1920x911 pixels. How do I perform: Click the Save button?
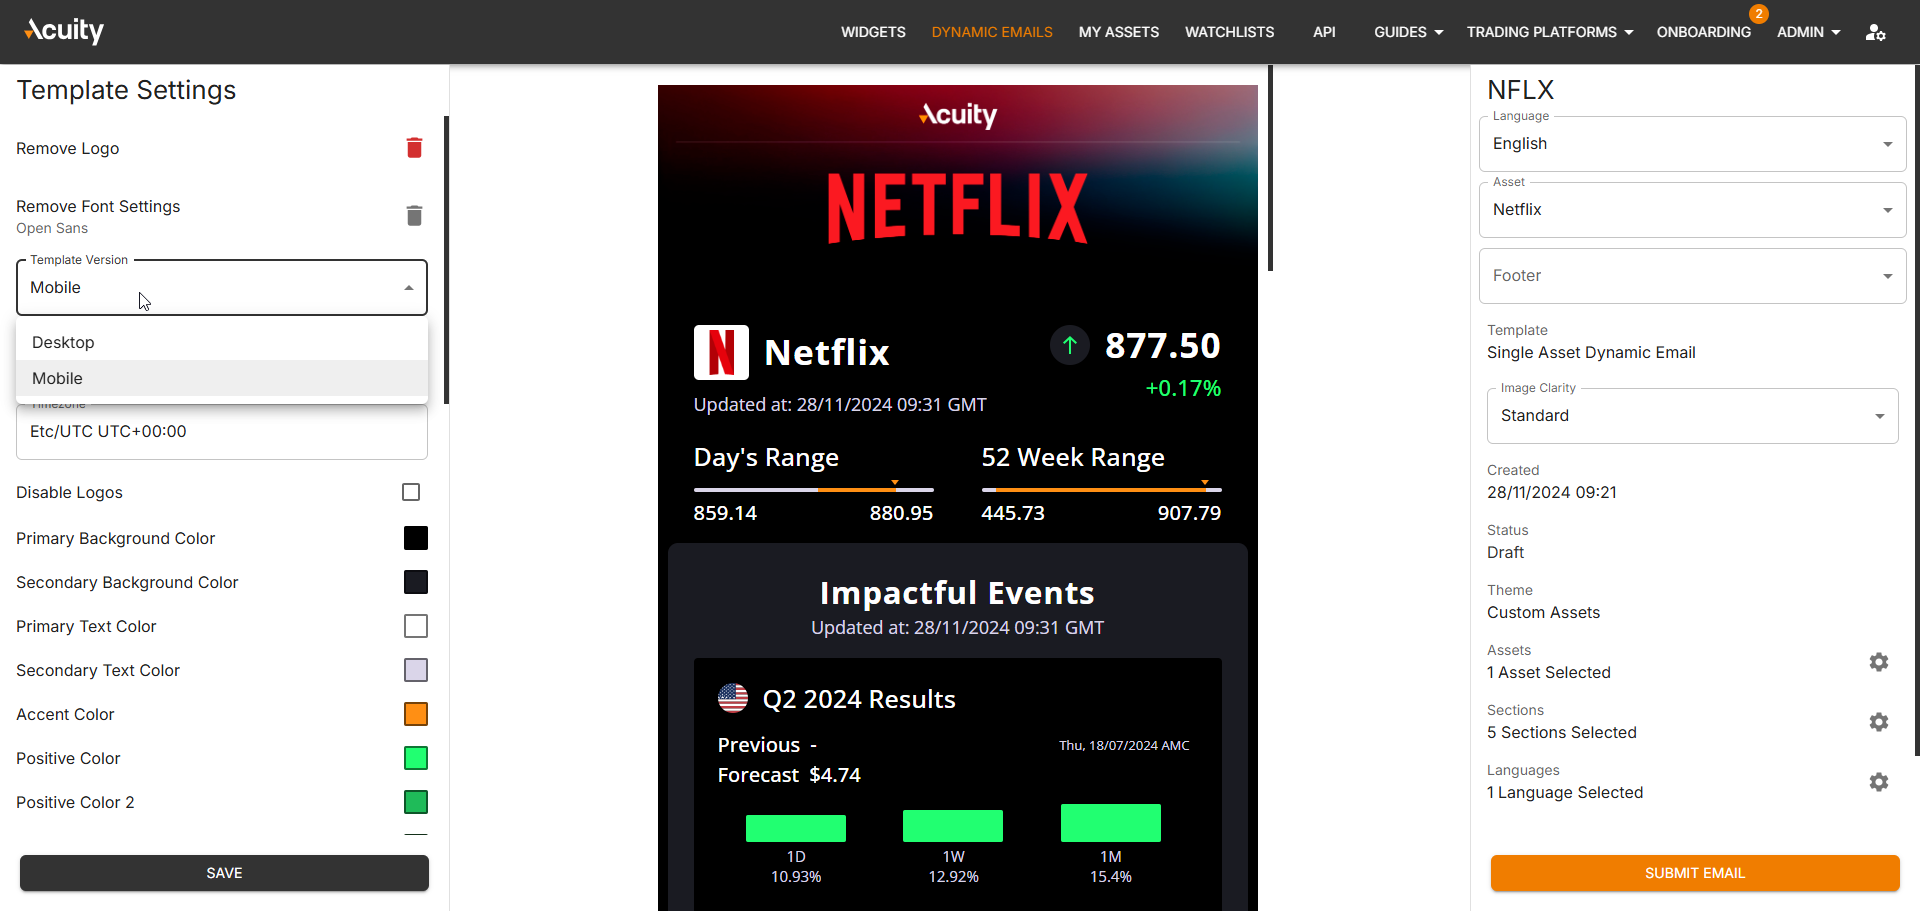pyautogui.click(x=224, y=873)
